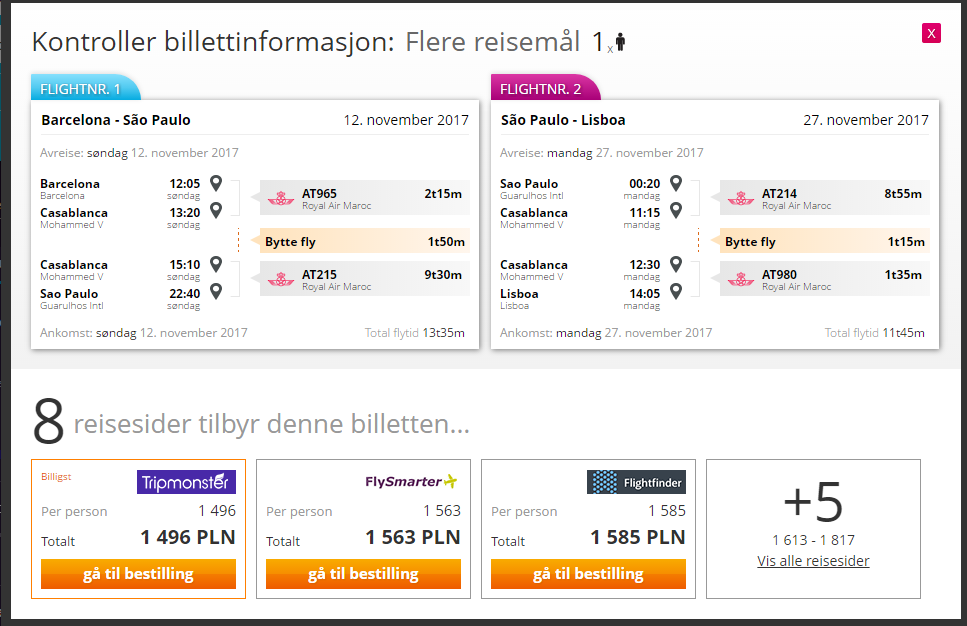Image resolution: width=967 pixels, height=626 pixels.
Task: Click the +5 more travel sites box
Action: (813, 529)
